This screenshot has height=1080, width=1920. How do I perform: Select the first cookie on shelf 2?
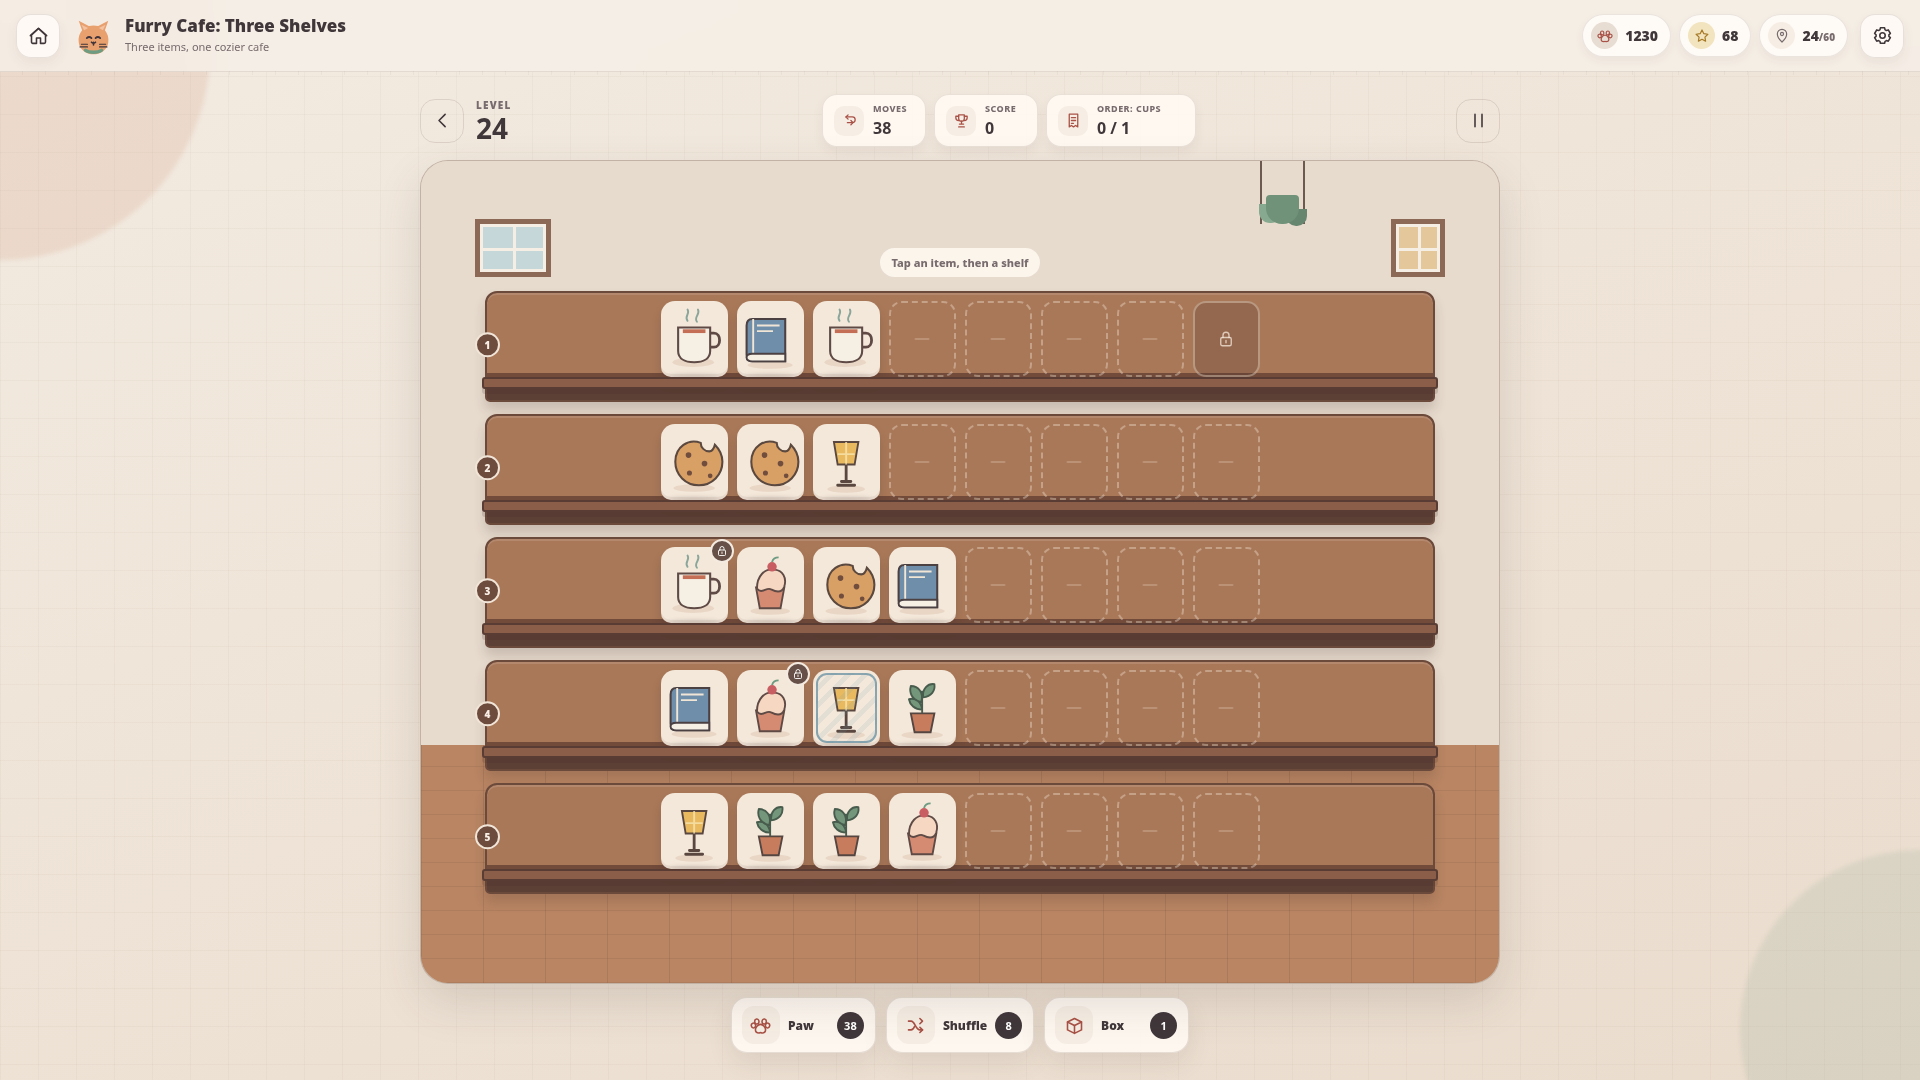click(x=694, y=462)
